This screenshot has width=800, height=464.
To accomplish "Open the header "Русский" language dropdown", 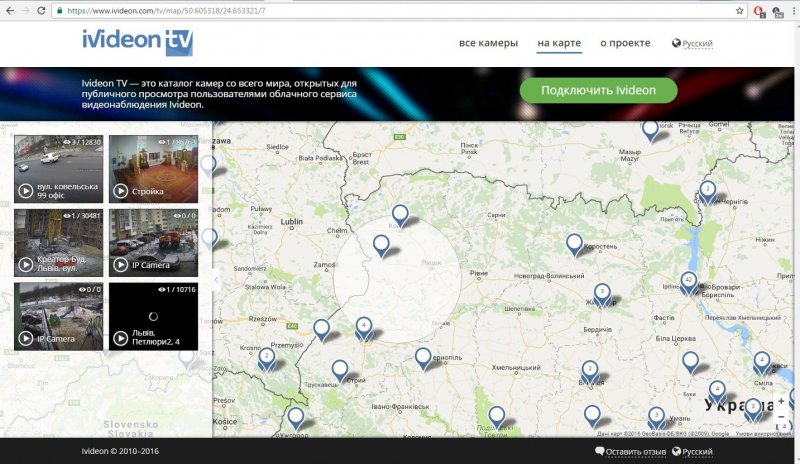I will coord(692,44).
